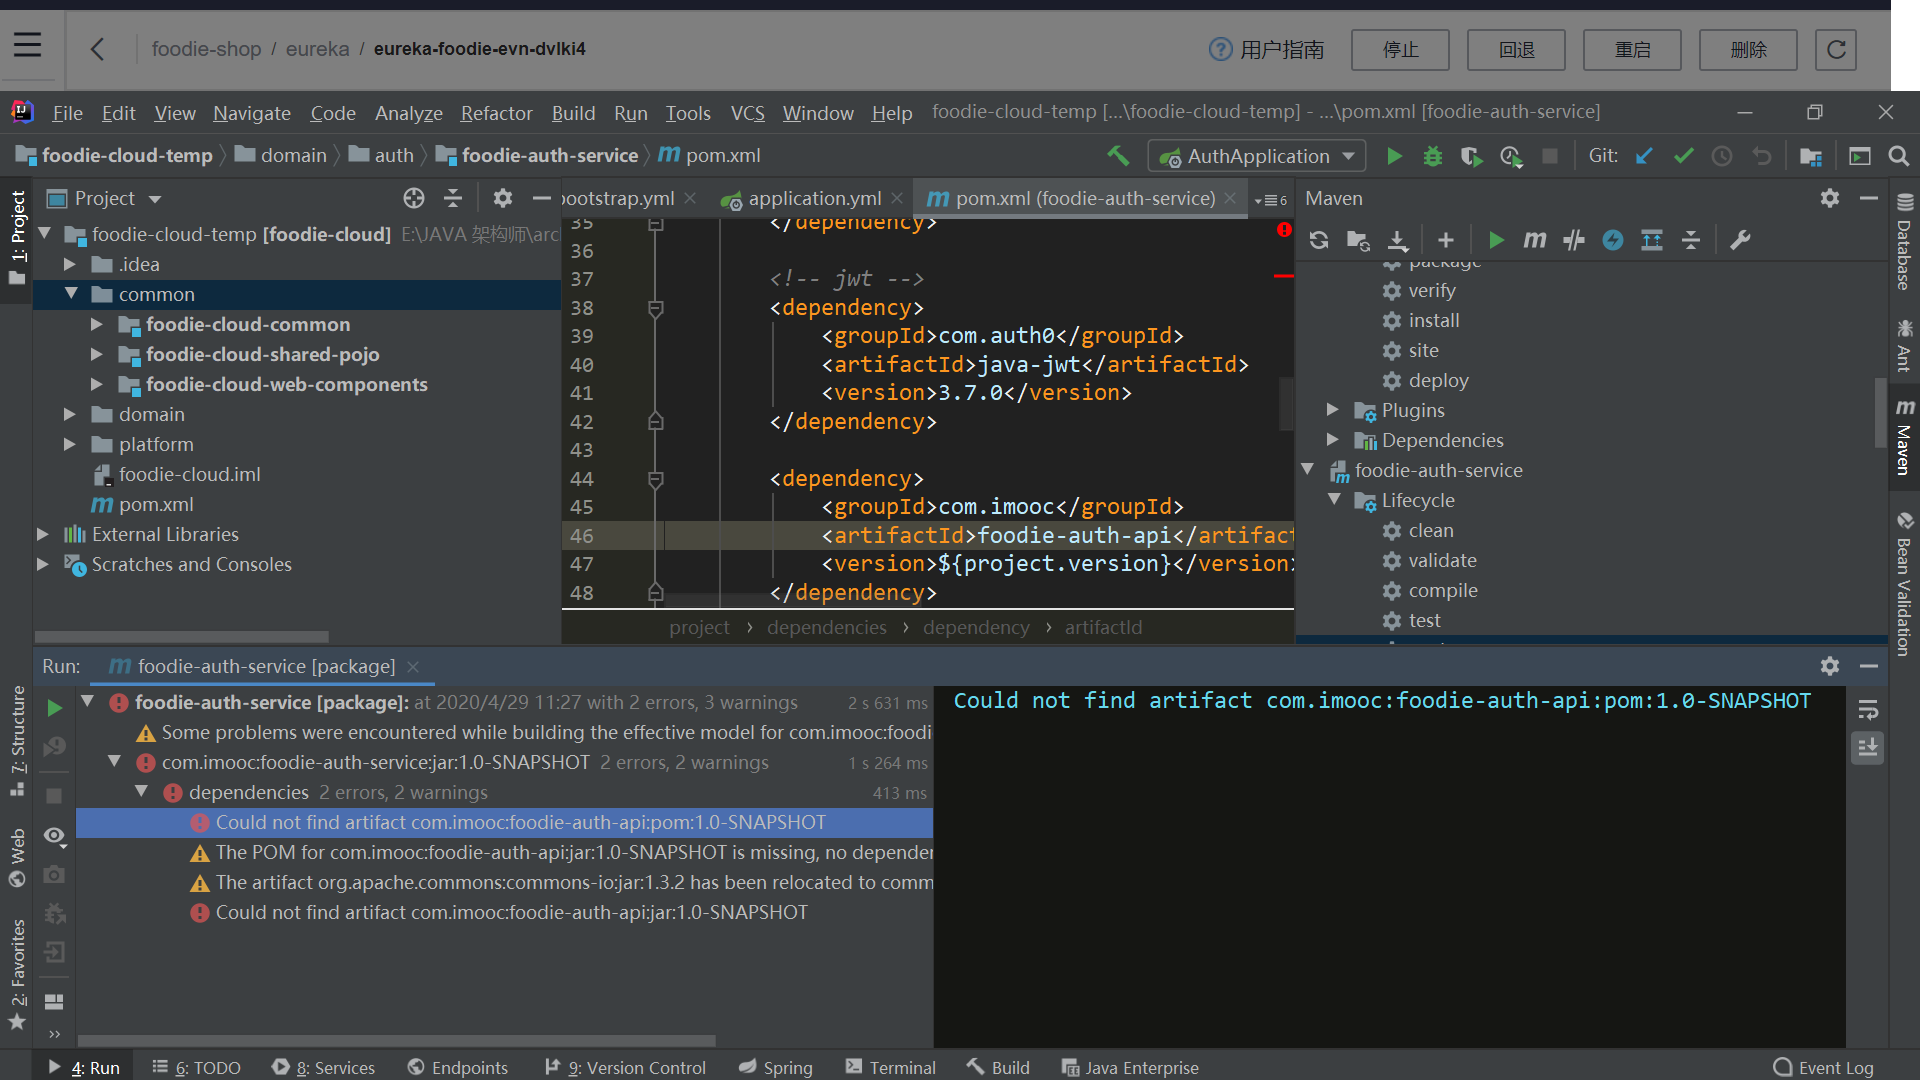This screenshot has height=1080, width=1920.
Task: Open the 用户指南 help link
Action: click(1266, 49)
